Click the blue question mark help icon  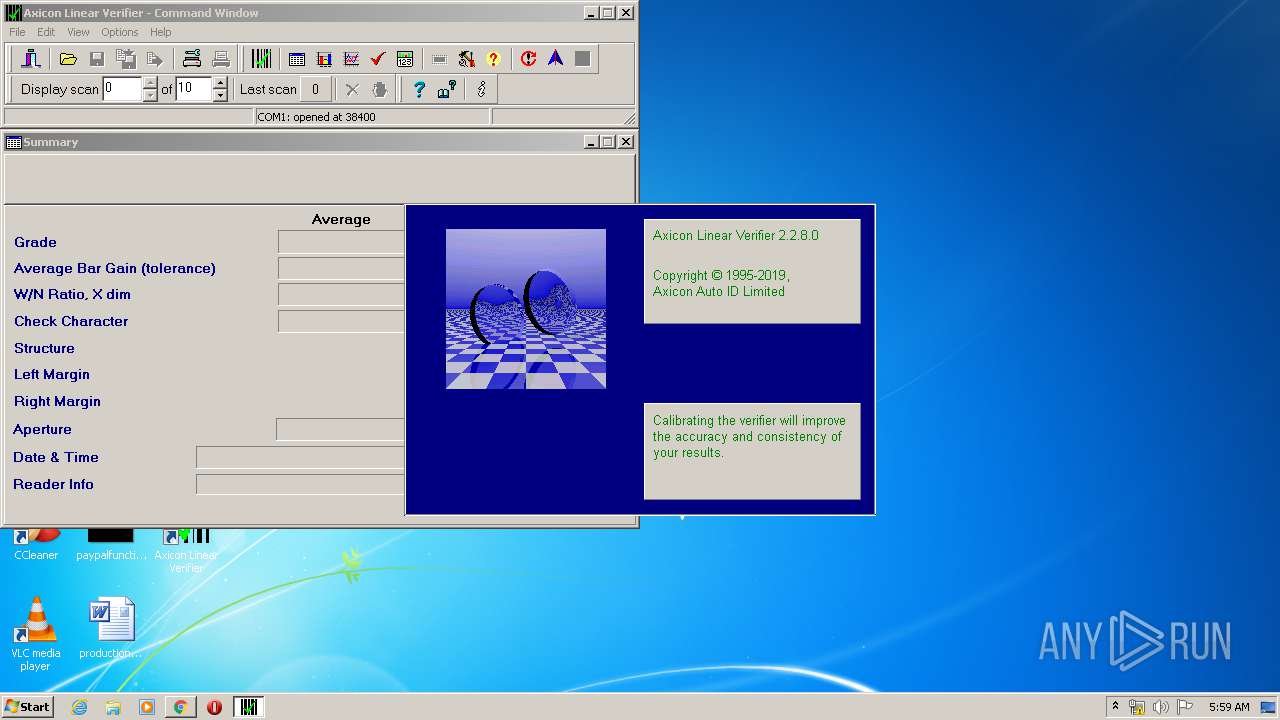(x=419, y=89)
